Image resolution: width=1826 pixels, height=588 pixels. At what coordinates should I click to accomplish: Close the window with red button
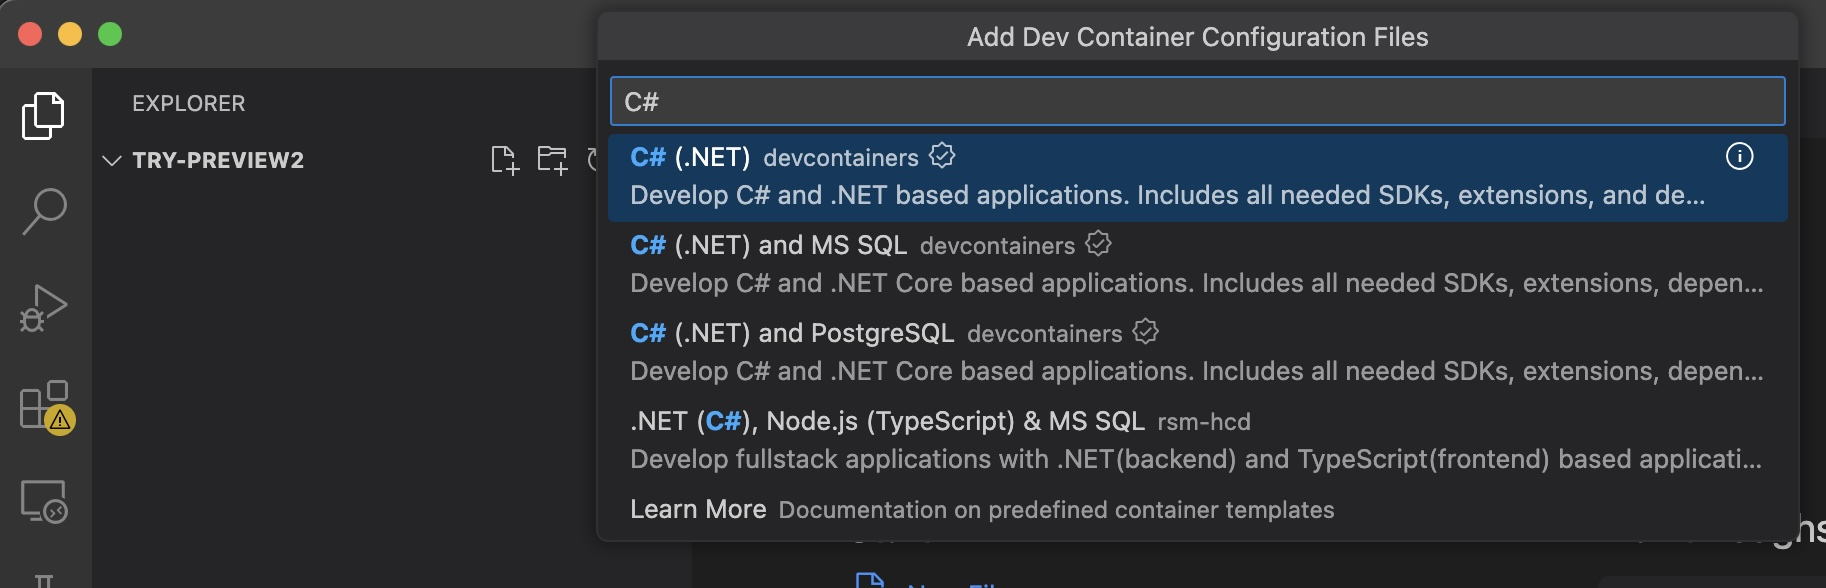pyautogui.click(x=30, y=34)
